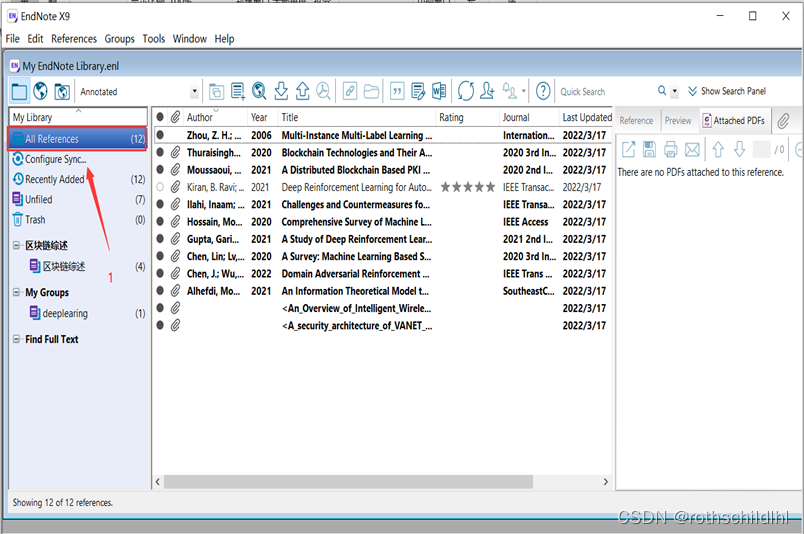Select Configure Sync in the library sidebar

55,159
